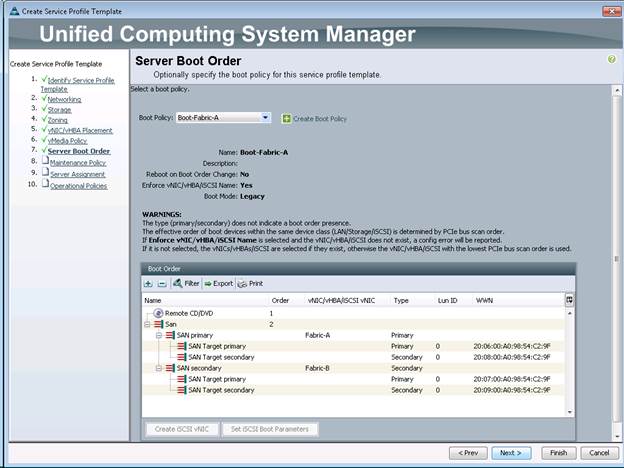Jump to the Server Assignment step
Image resolution: width=624 pixels, height=468 pixels.
[x=78, y=174]
